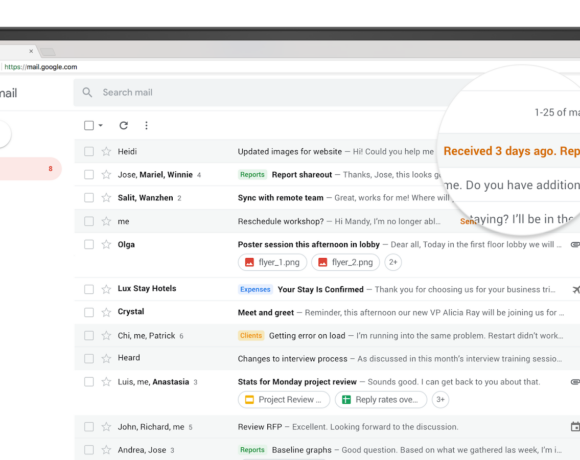Star the John, Richard, me thread

[107, 427]
